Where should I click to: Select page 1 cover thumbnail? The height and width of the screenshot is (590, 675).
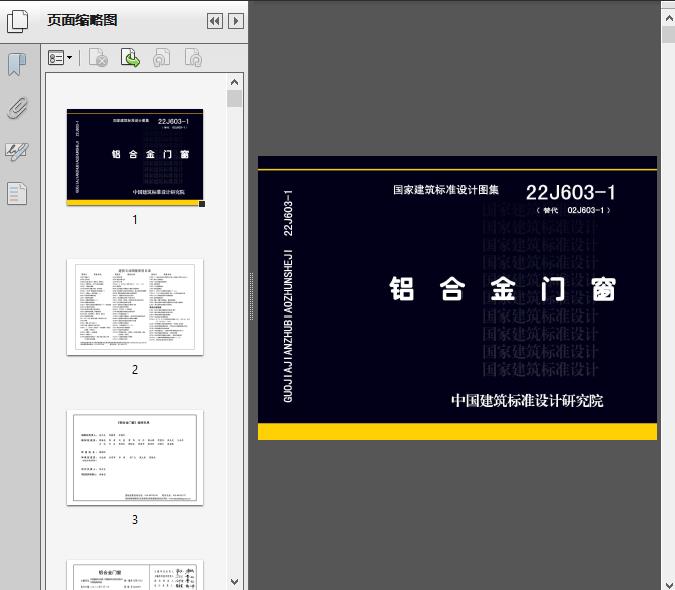point(135,158)
